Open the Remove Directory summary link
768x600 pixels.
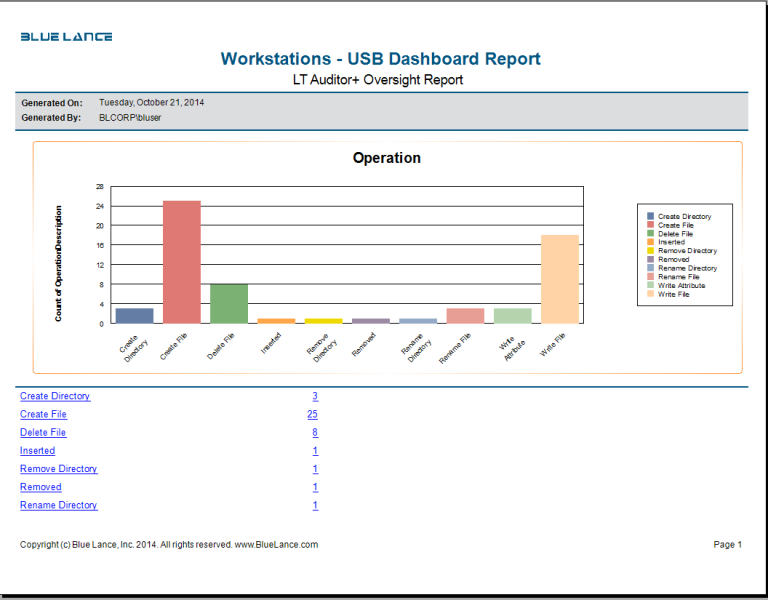click(x=58, y=469)
